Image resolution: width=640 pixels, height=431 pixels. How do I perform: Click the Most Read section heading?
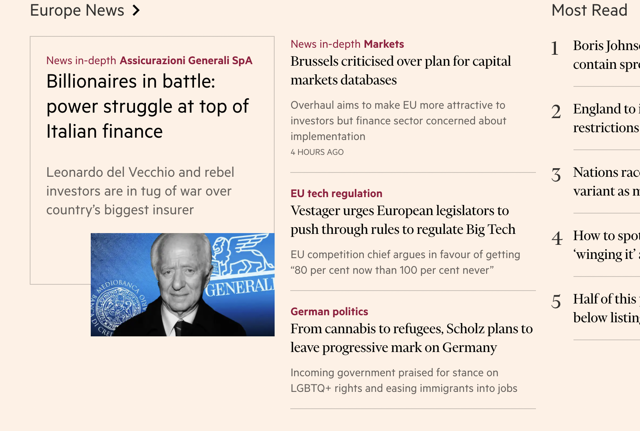click(589, 10)
